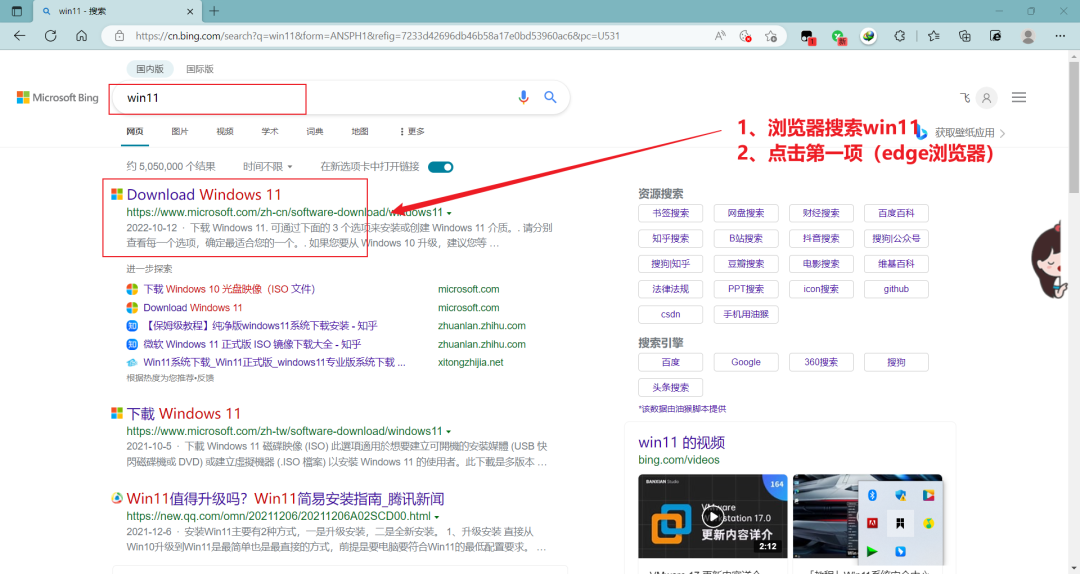Viewport: 1080px width, 574px height.
Task: Refresh the page with reload icon
Action: [50, 36]
